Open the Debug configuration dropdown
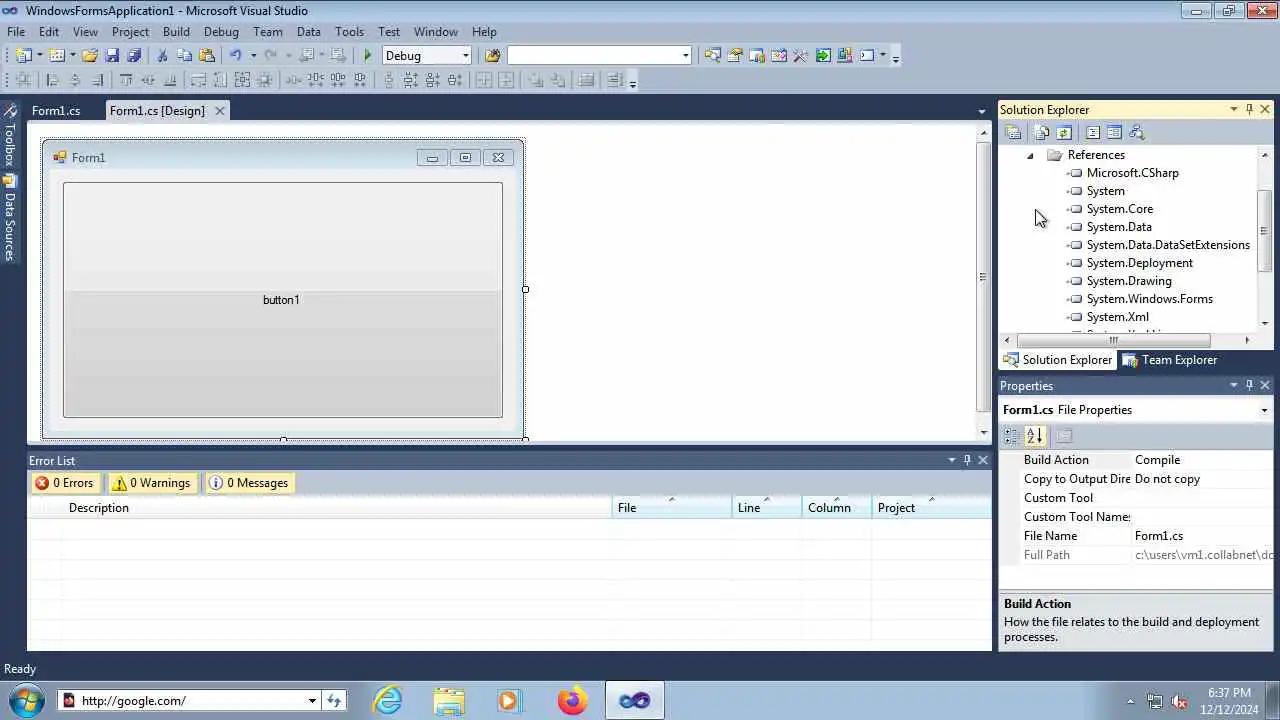This screenshot has height=720, width=1280. (465, 56)
